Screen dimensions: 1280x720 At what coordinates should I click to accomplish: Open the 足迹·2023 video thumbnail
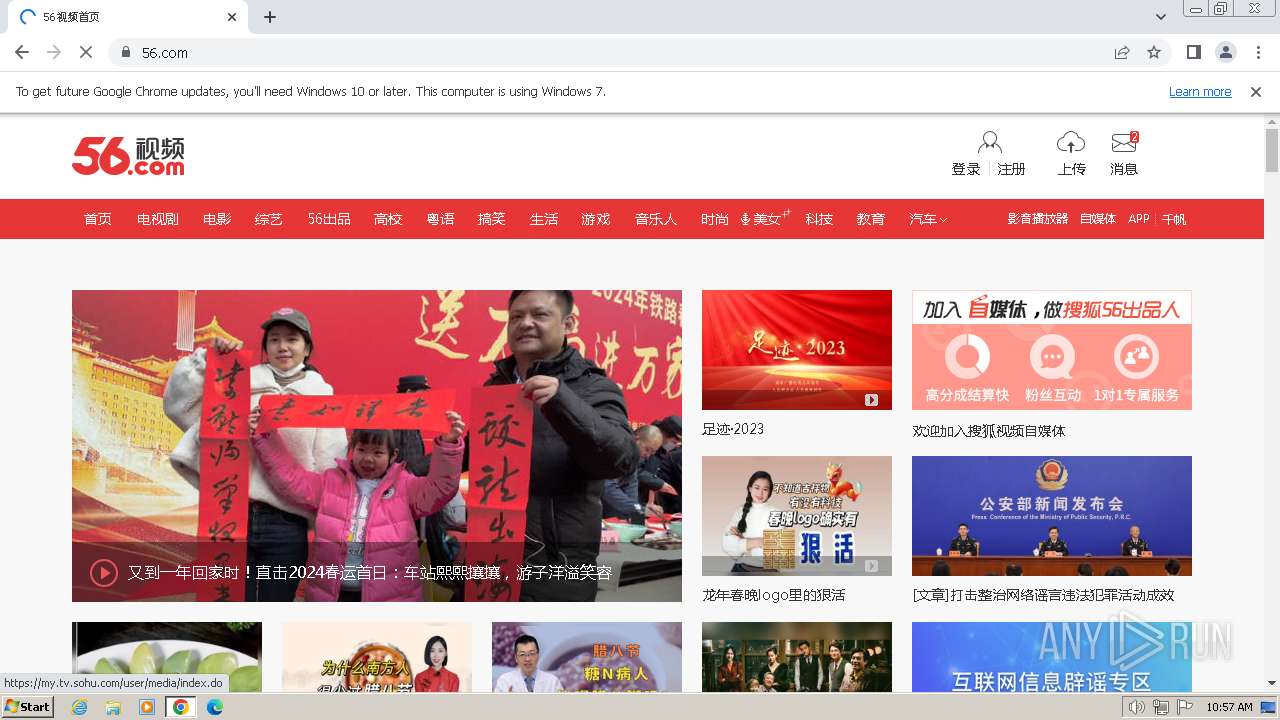click(797, 350)
